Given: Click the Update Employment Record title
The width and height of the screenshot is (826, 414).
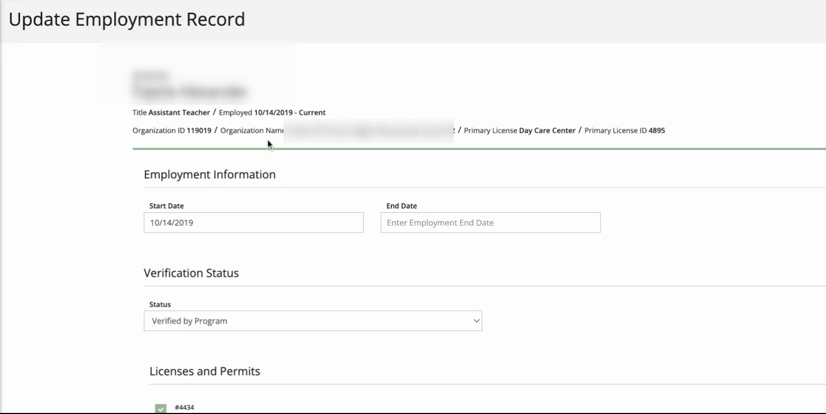Looking at the screenshot, I should pos(126,19).
